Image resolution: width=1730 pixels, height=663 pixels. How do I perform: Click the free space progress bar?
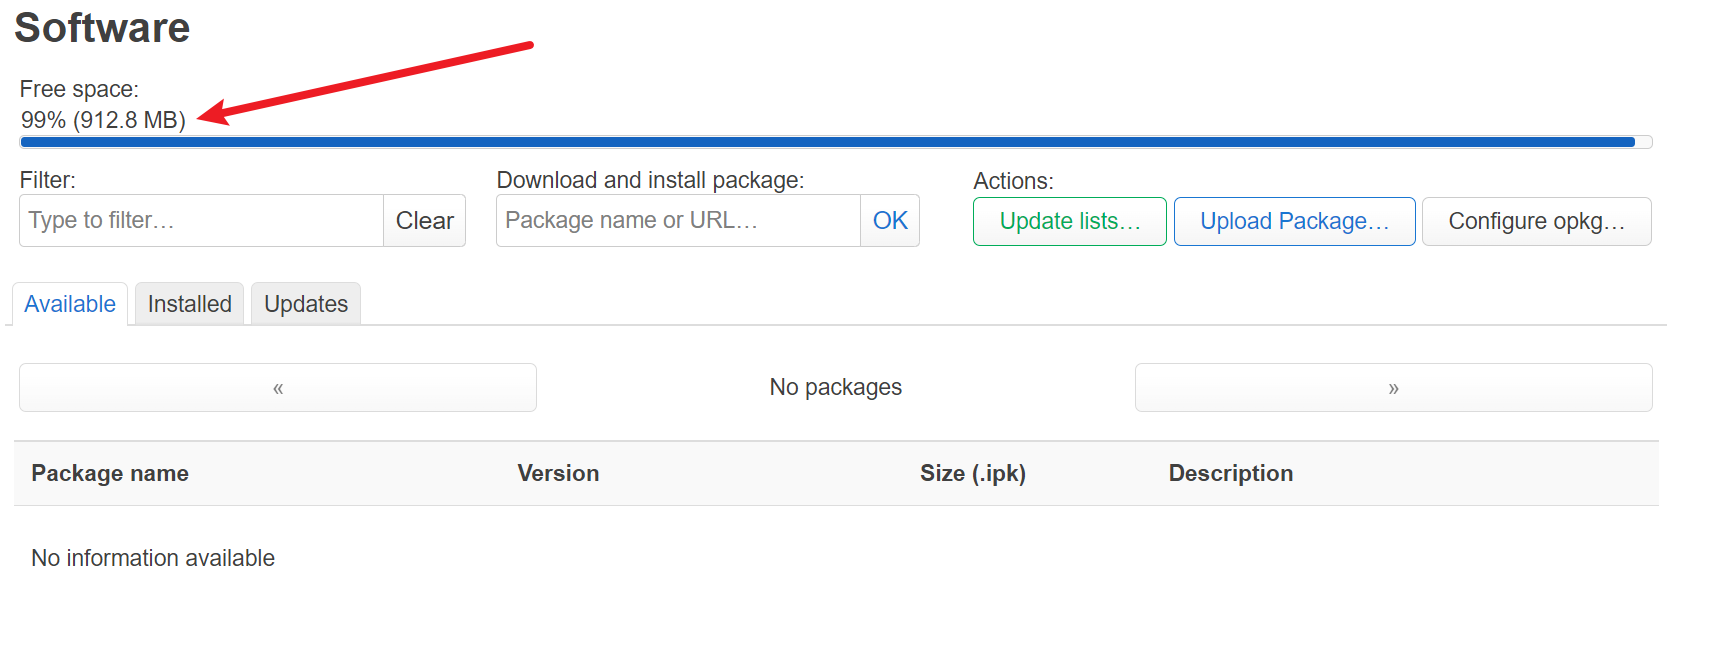[836, 142]
